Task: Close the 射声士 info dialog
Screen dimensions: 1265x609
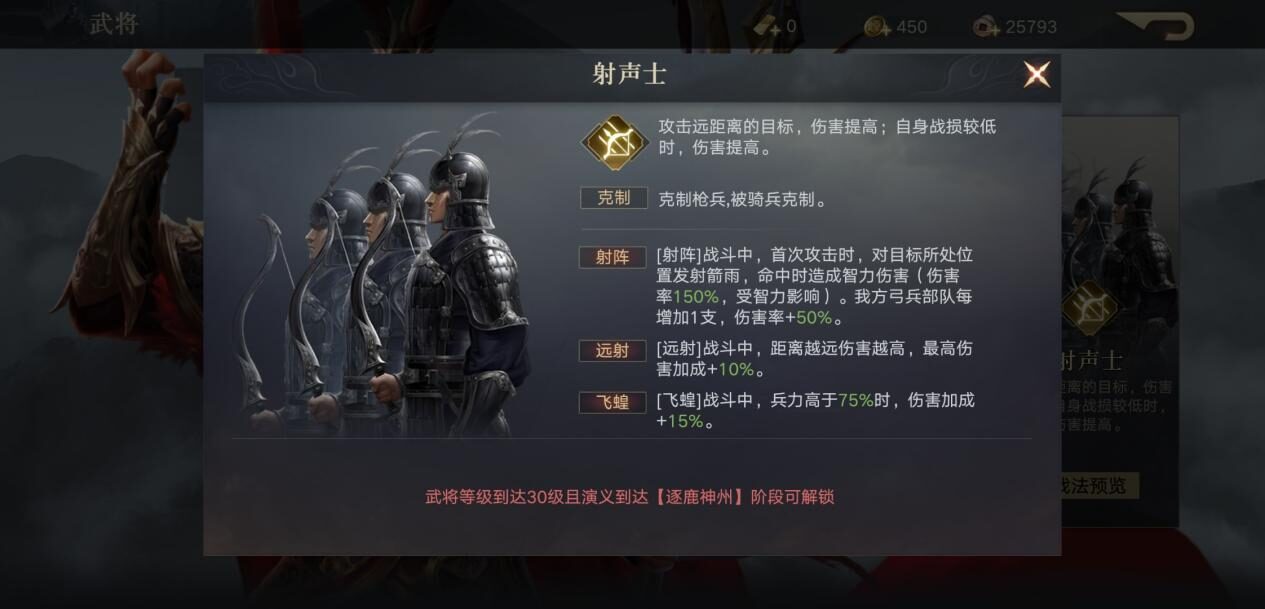Action: [x=1037, y=74]
